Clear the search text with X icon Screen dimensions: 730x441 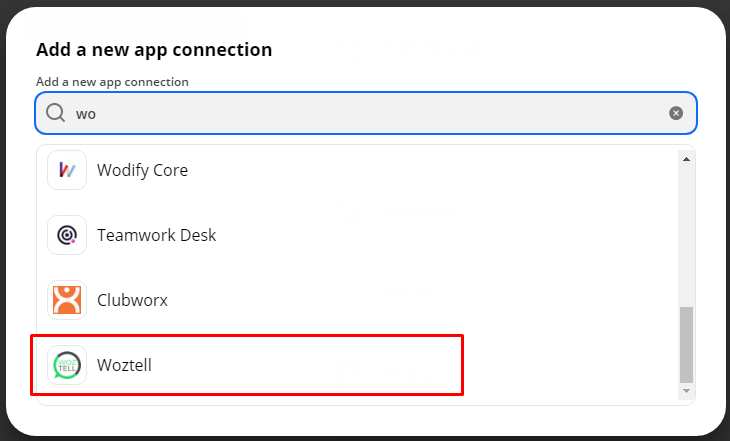(676, 113)
